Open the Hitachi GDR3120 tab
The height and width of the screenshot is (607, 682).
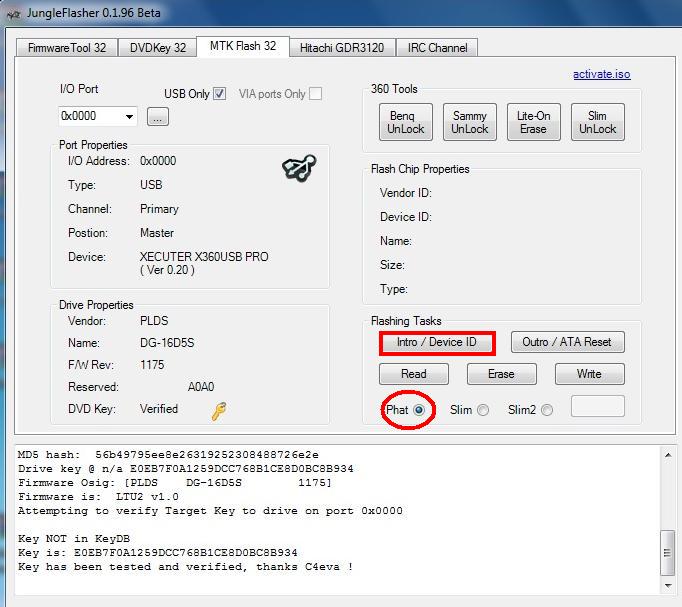[x=342, y=47]
